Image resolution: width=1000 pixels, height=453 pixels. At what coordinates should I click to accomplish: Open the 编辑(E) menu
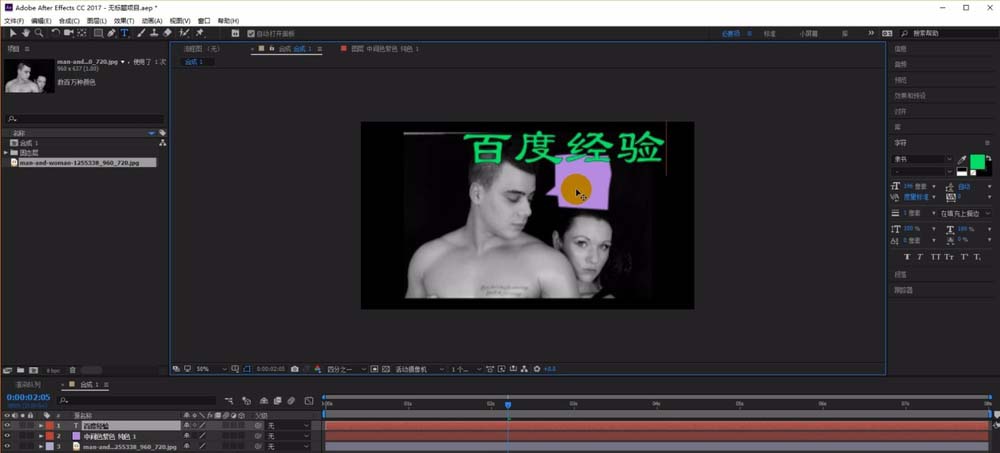point(41,21)
